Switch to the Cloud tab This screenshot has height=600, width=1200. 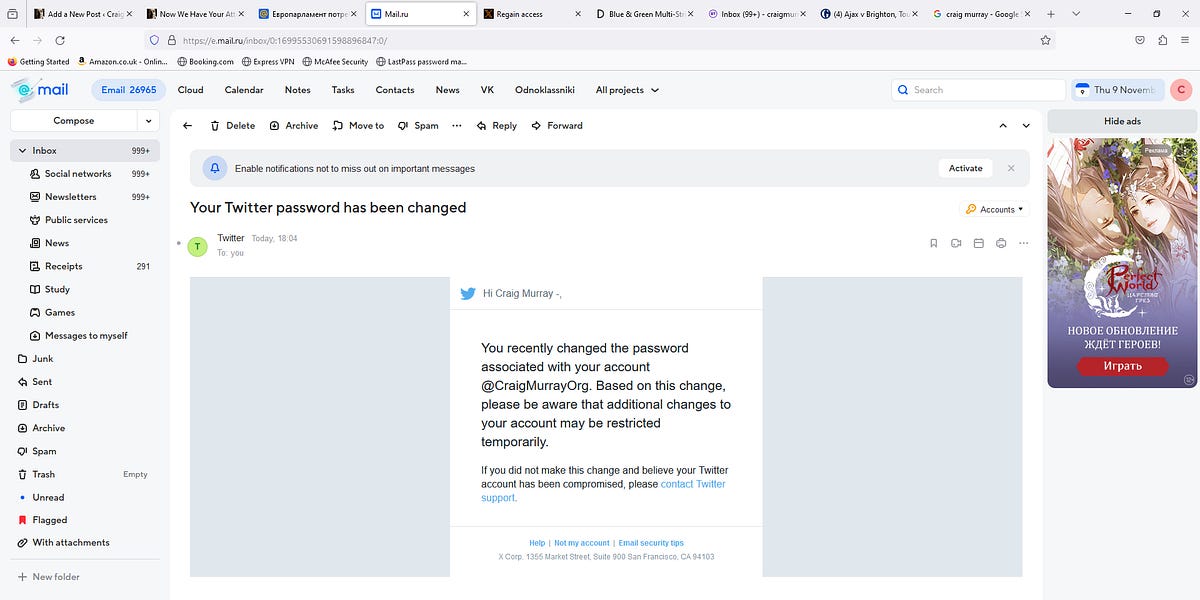pos(190,90)
